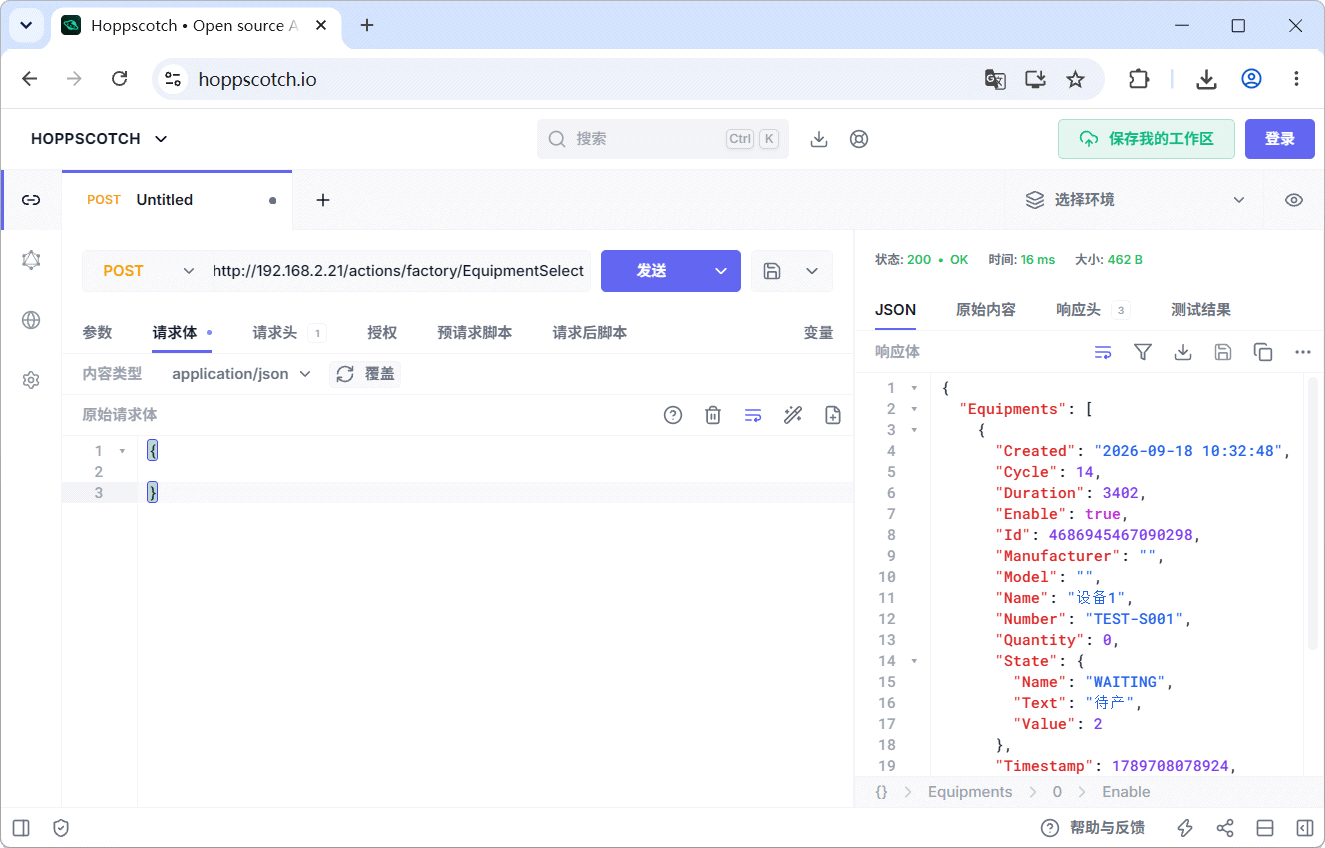Select the Equipments breadcrumb in response path
Image resolution: width=1325 pixels, height=848 pixels.
tap(970, 792)
